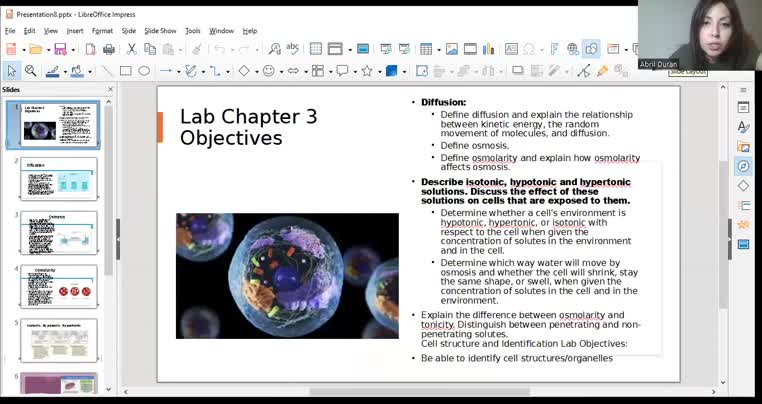Click the Insert Audio or Video icon
The width and height of the screenshot is (762, 404).
tap(470, 49)
